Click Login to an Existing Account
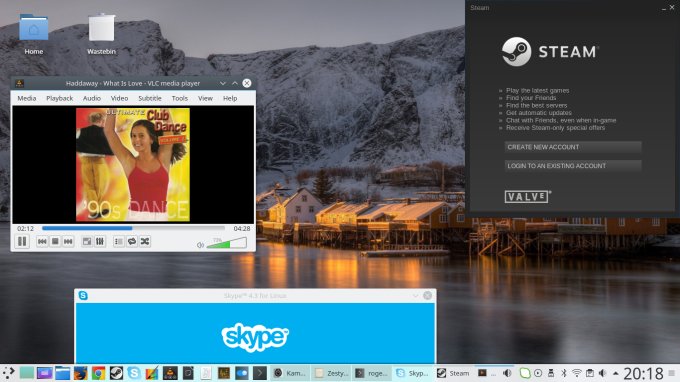The height and width of the screenshot is (382, 680). tap(573, 166)
